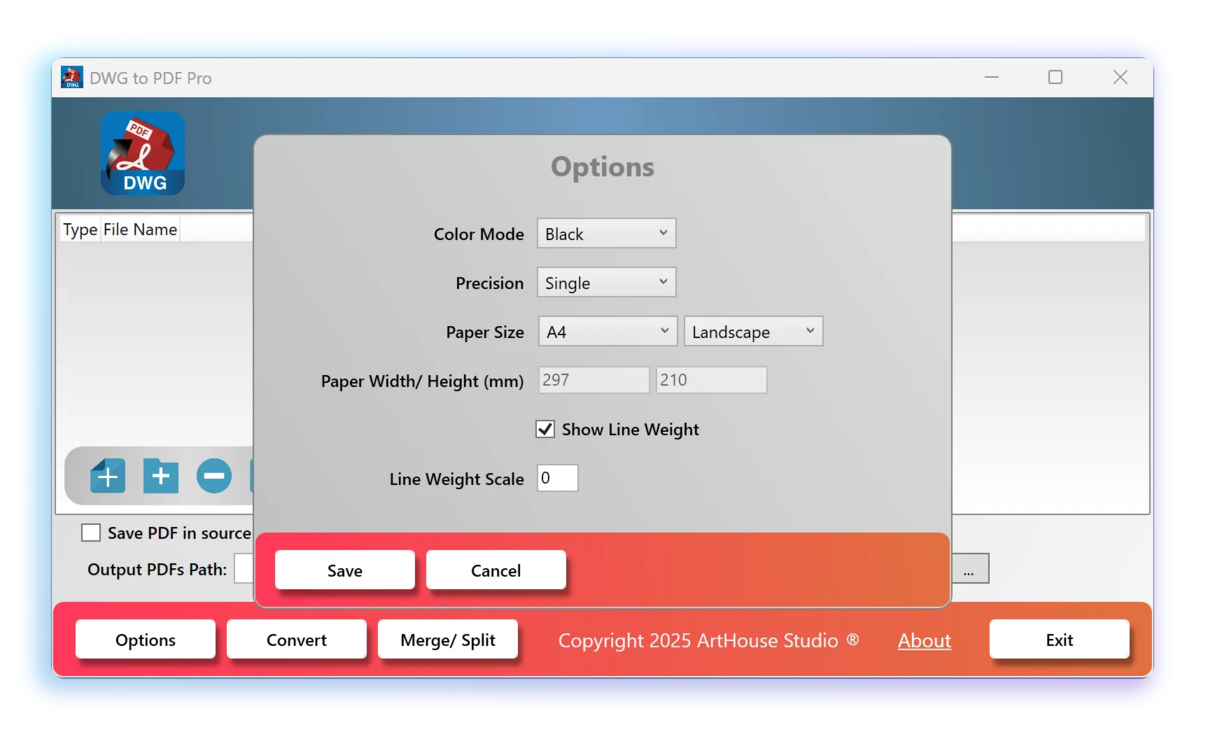Screen dimensions: 1222x746
Task: Click the Type column header
Action: (x=80, y=229)
